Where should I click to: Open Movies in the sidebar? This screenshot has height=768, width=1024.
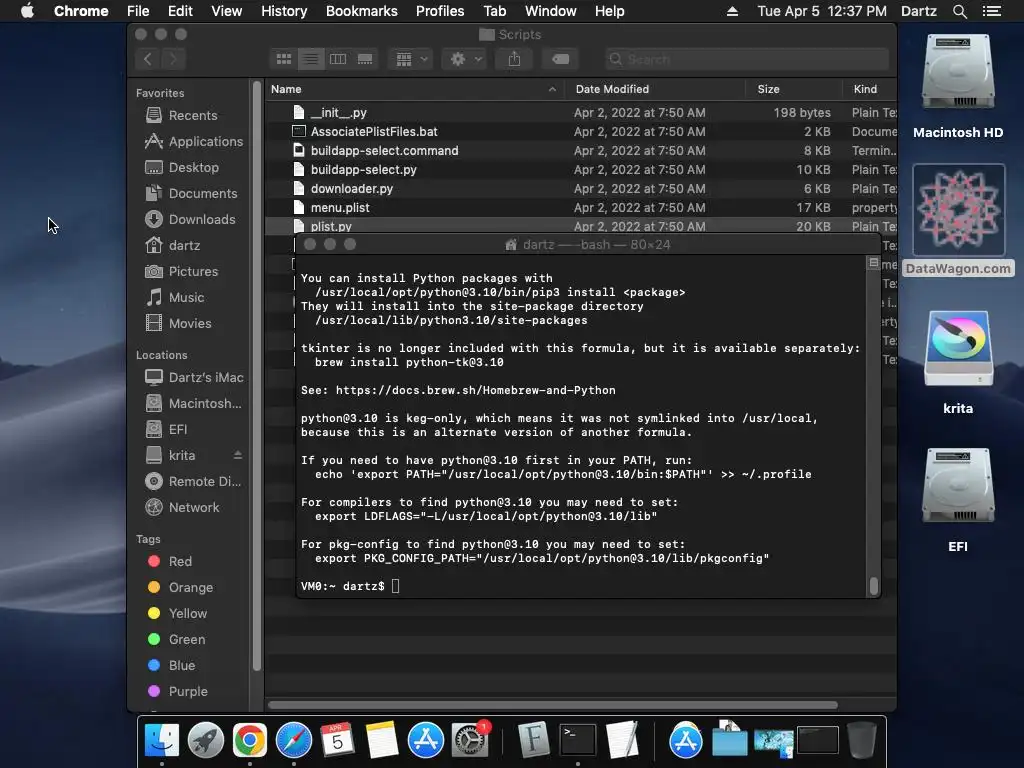[178, 324]
